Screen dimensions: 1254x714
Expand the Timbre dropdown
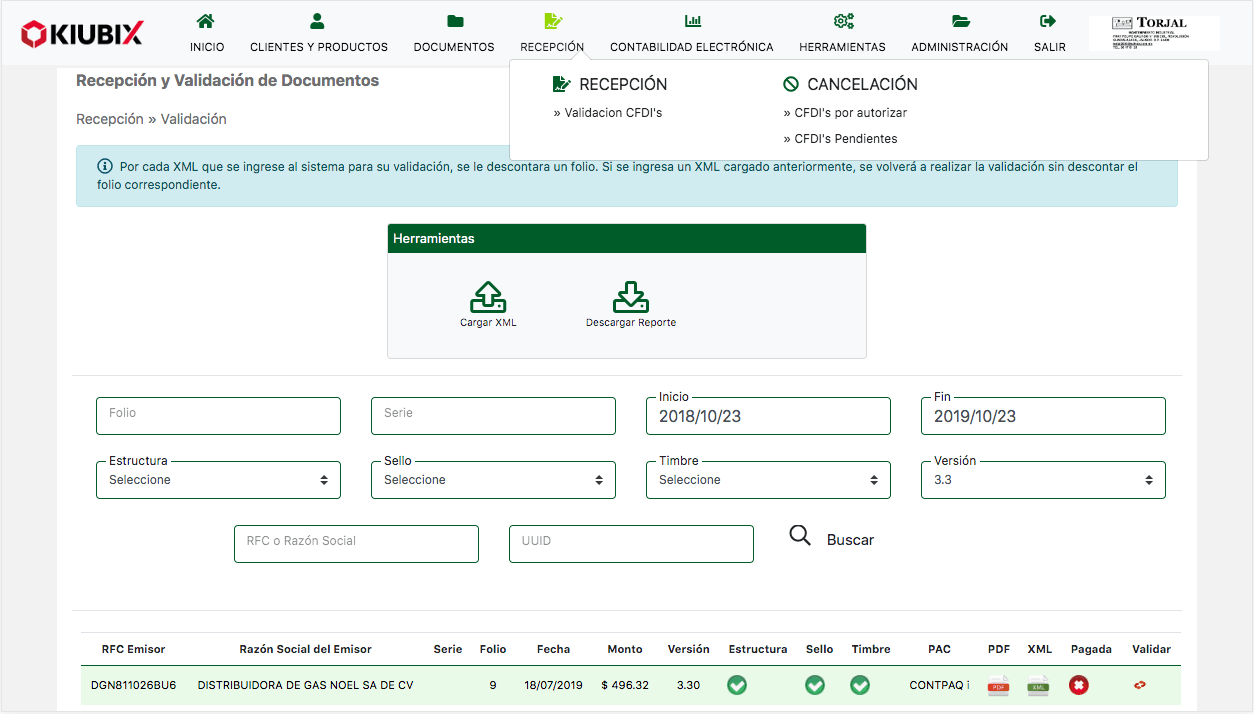[768, 480]
